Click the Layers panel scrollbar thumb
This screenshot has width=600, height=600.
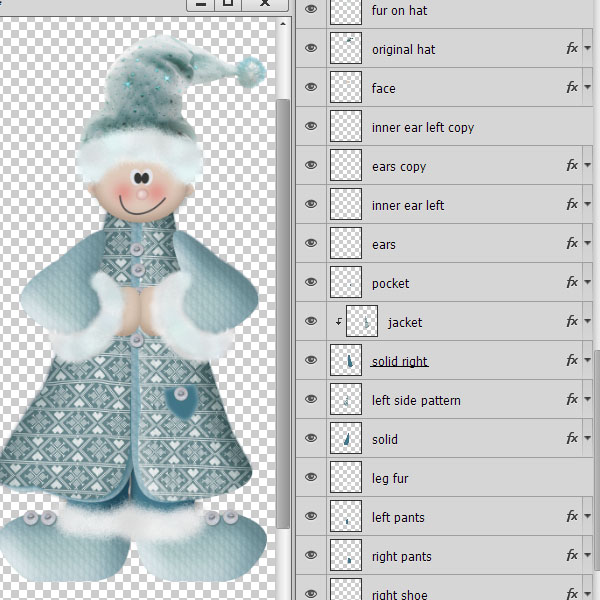coord(597,459)
